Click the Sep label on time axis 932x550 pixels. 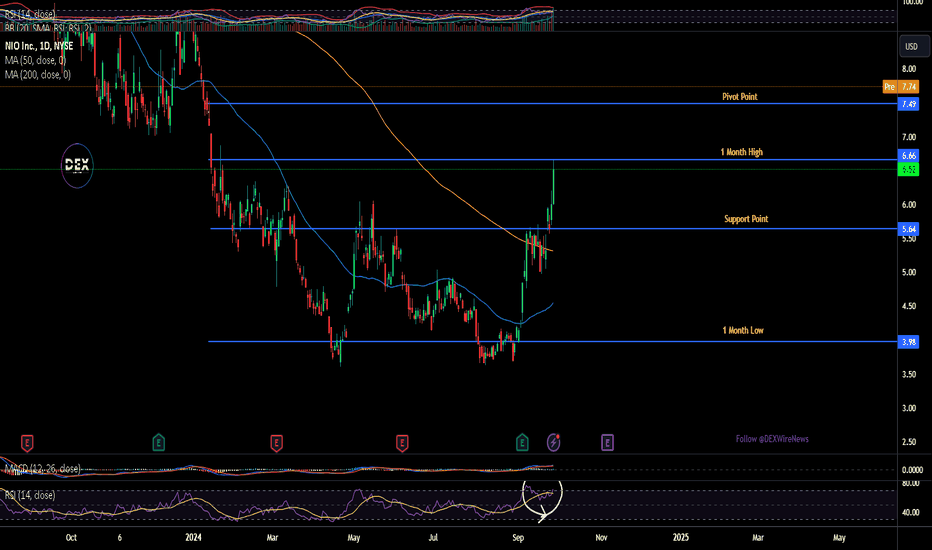pos(518,538)
